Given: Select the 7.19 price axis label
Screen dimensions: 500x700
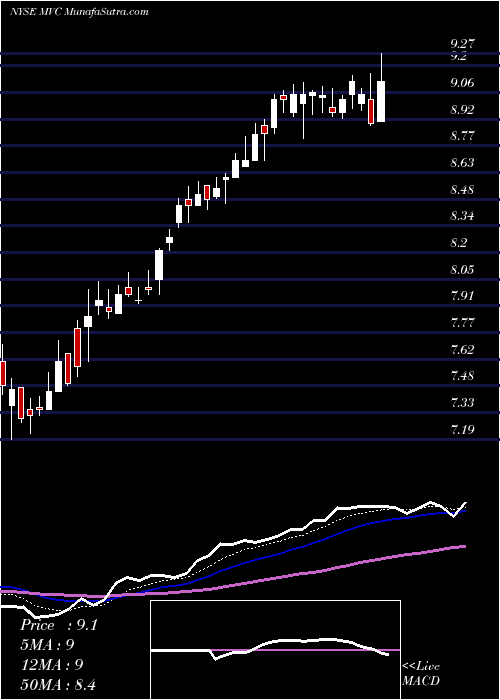Looking at the screenshot, I should coord(463,429).
